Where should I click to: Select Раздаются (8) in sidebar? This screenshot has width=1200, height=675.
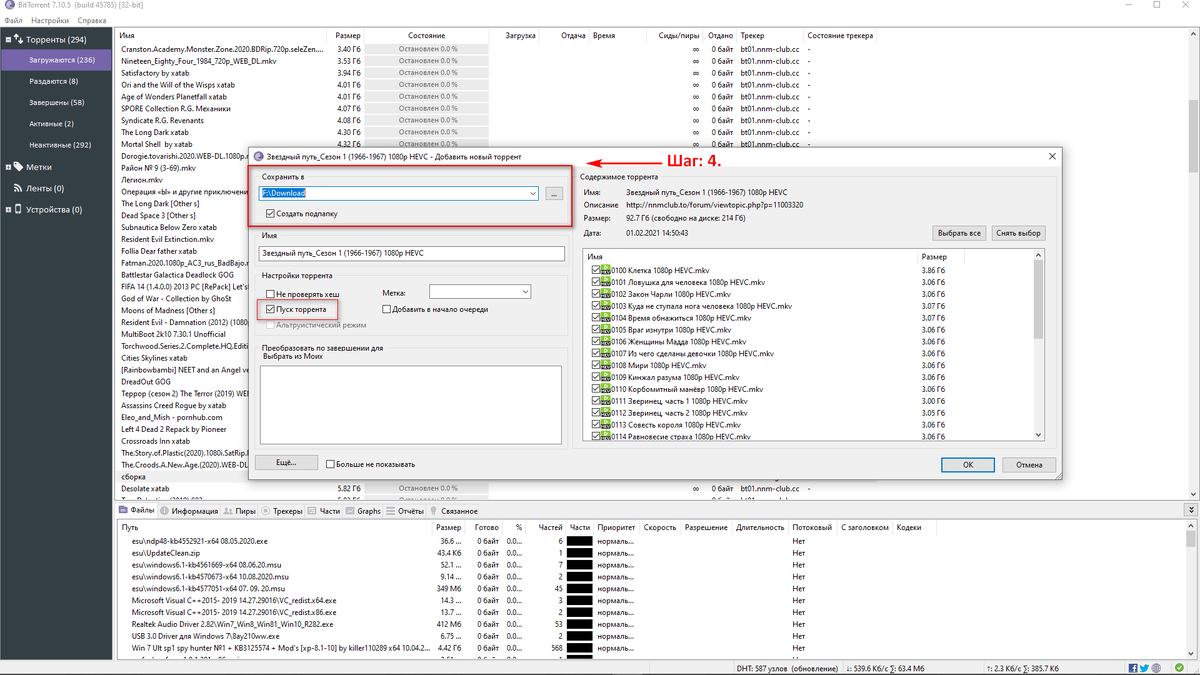click(x=54, y=81)
